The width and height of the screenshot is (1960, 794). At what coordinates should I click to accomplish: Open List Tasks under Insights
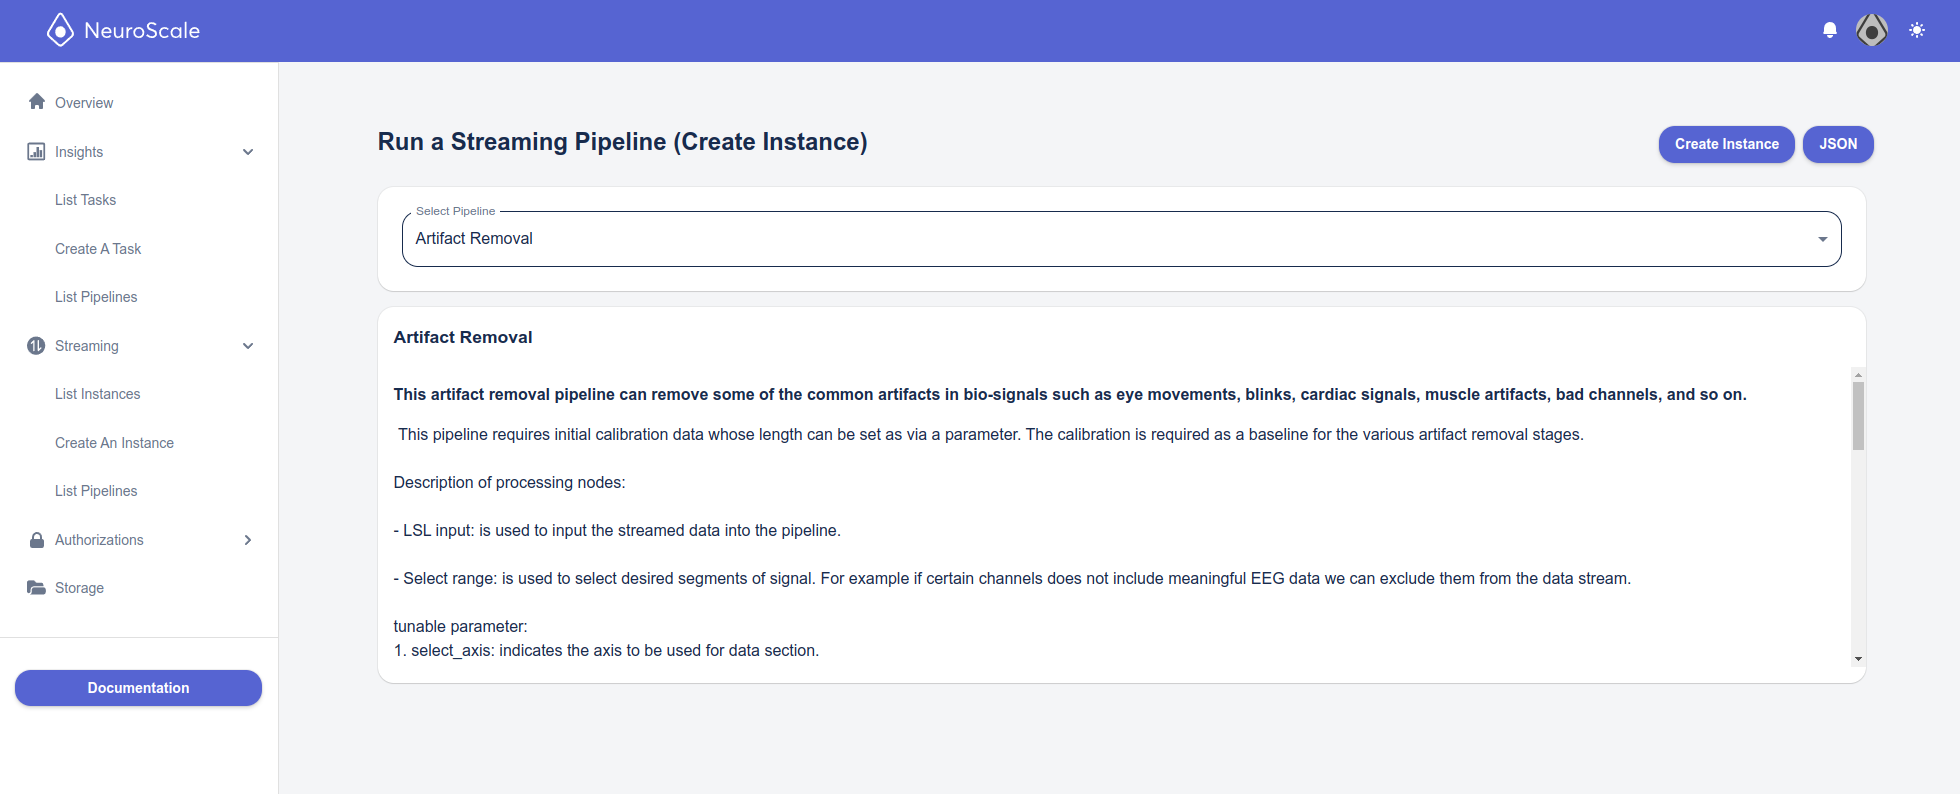click(85, 200)
